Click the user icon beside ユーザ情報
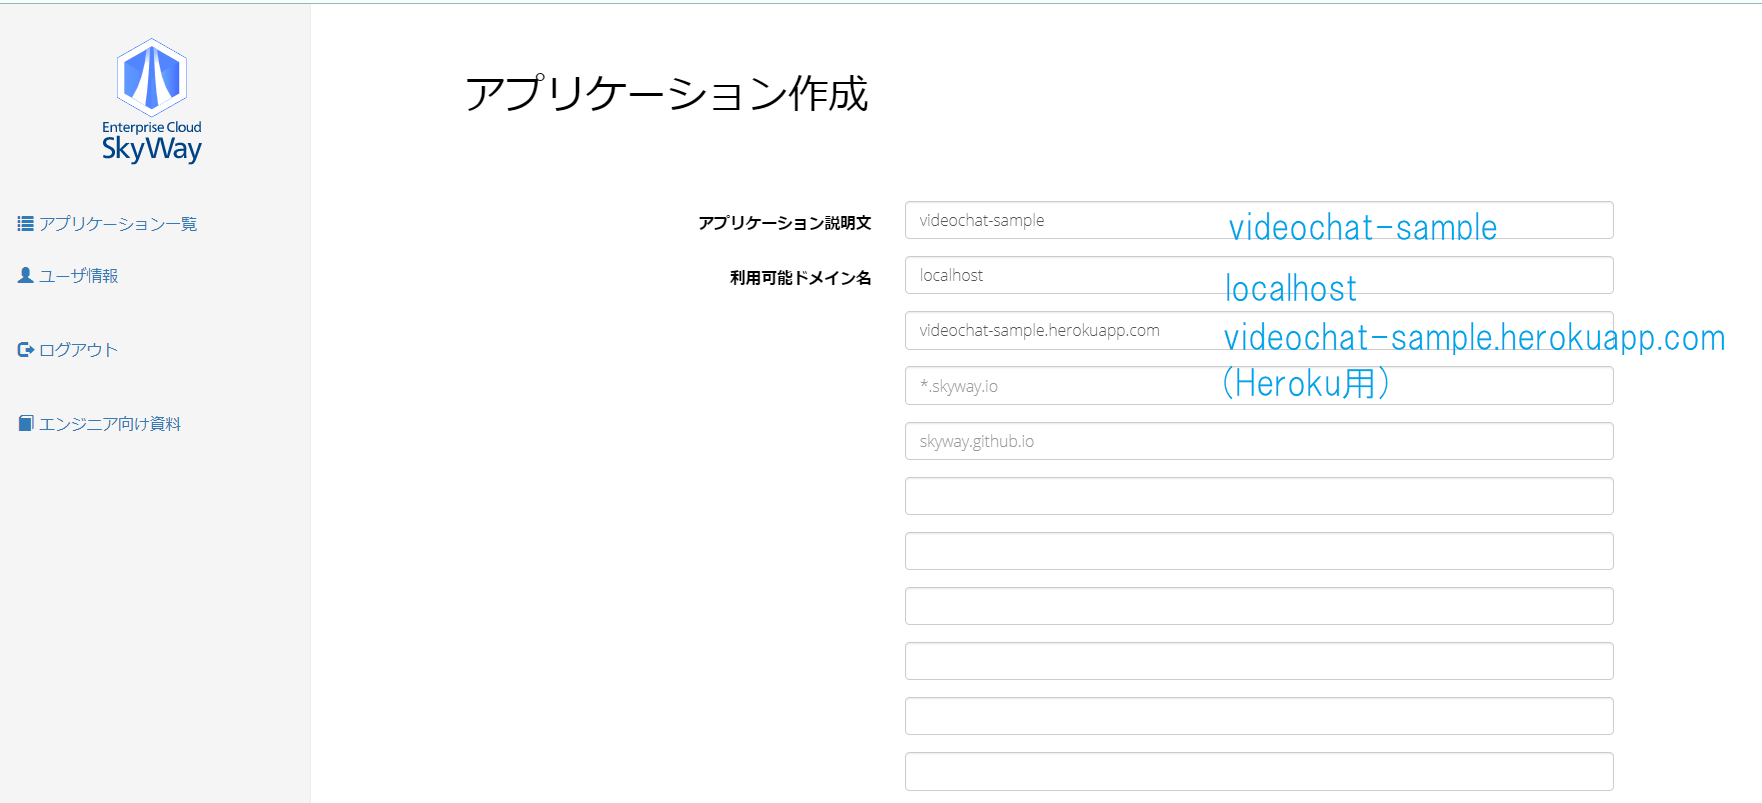 click(x=26, y=275)
